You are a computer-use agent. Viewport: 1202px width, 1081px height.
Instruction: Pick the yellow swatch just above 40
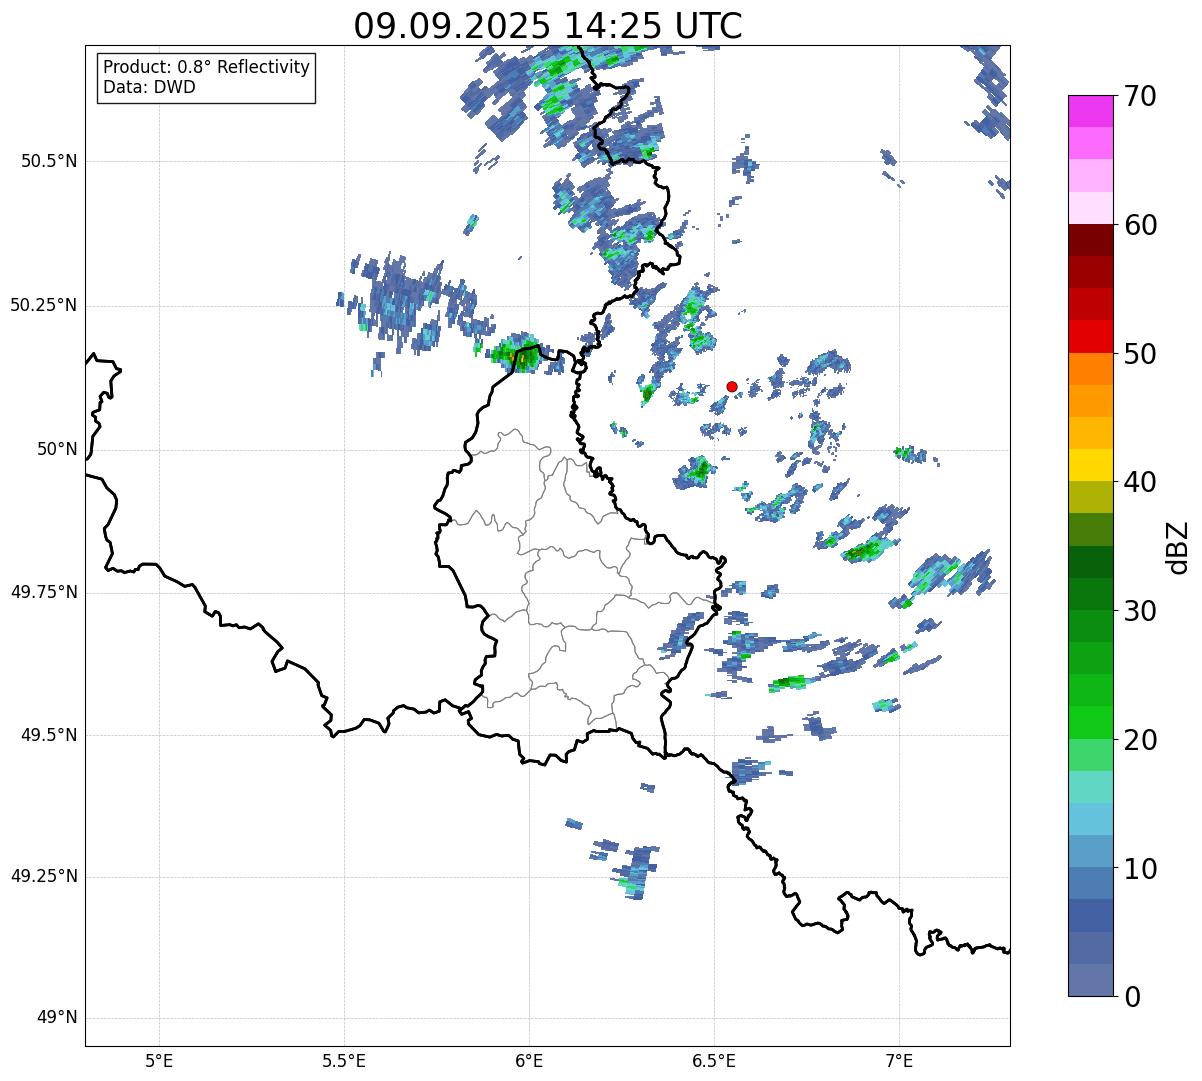[1090, 465]
